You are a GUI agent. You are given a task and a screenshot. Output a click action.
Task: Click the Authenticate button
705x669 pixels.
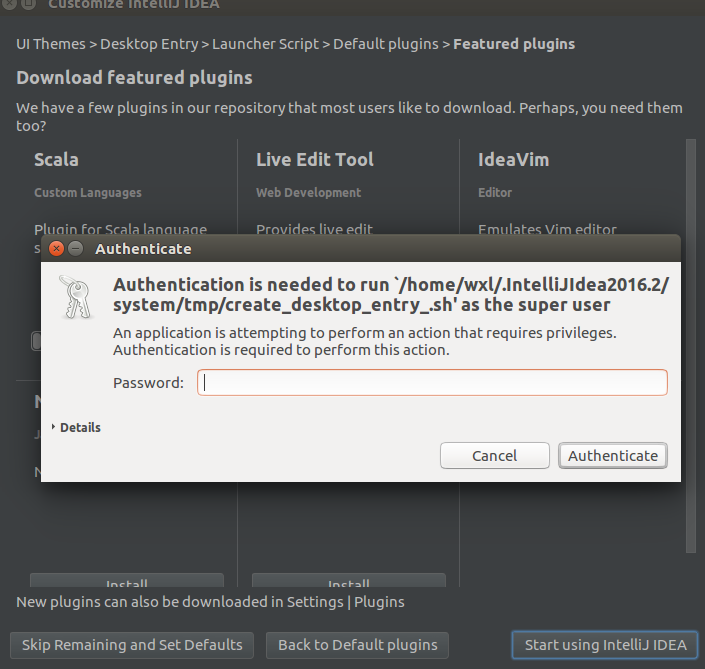pos(613,455)
